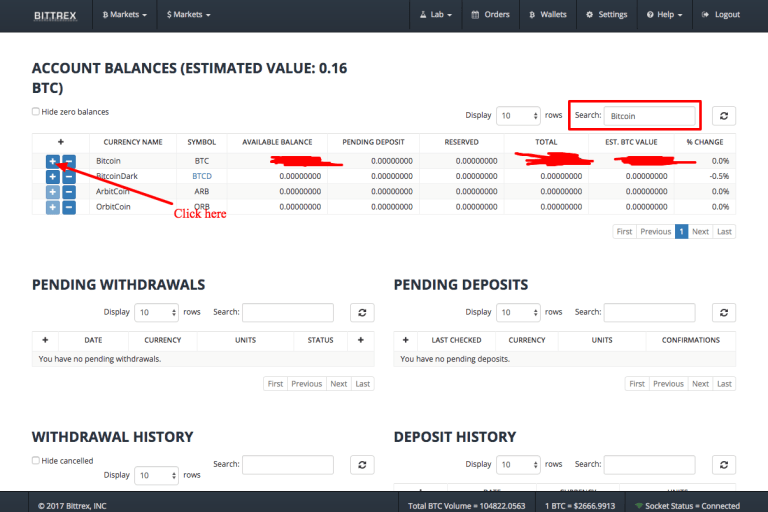Click the plus header in pending deposits table

tap(406, 340)
